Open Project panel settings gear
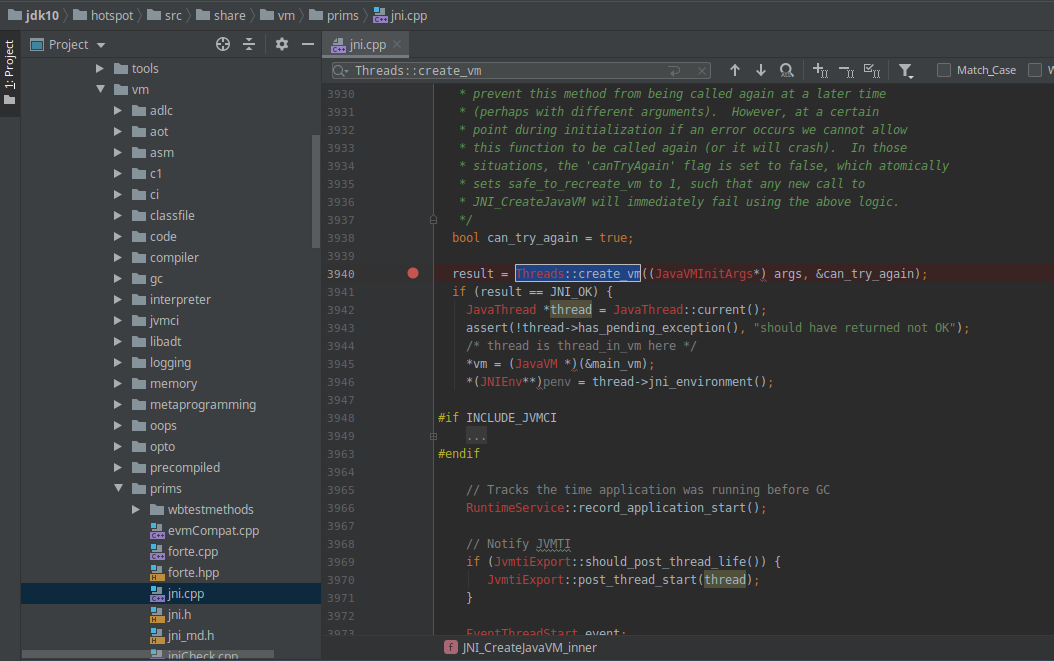This screenshot has height=661, width=1054. pyautogui.click(x=282, y=44)
